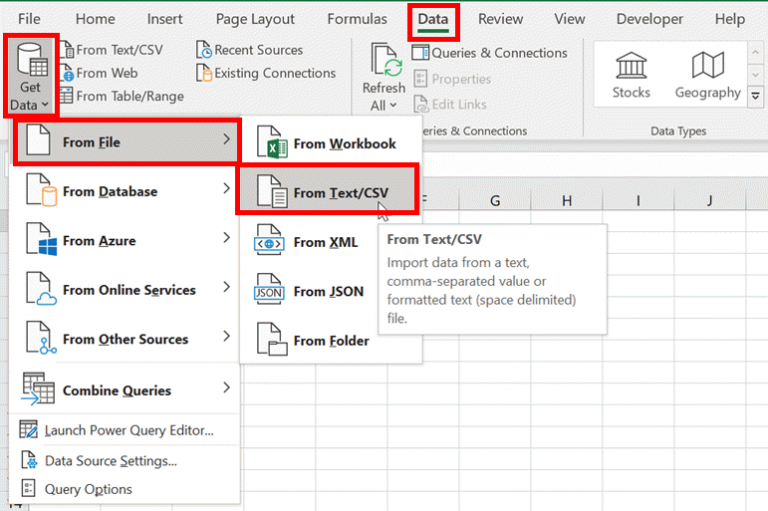This screenshot has width=768, height=511.
Task: Open Queries & Connections pane
Action: [x=489, y=52]
